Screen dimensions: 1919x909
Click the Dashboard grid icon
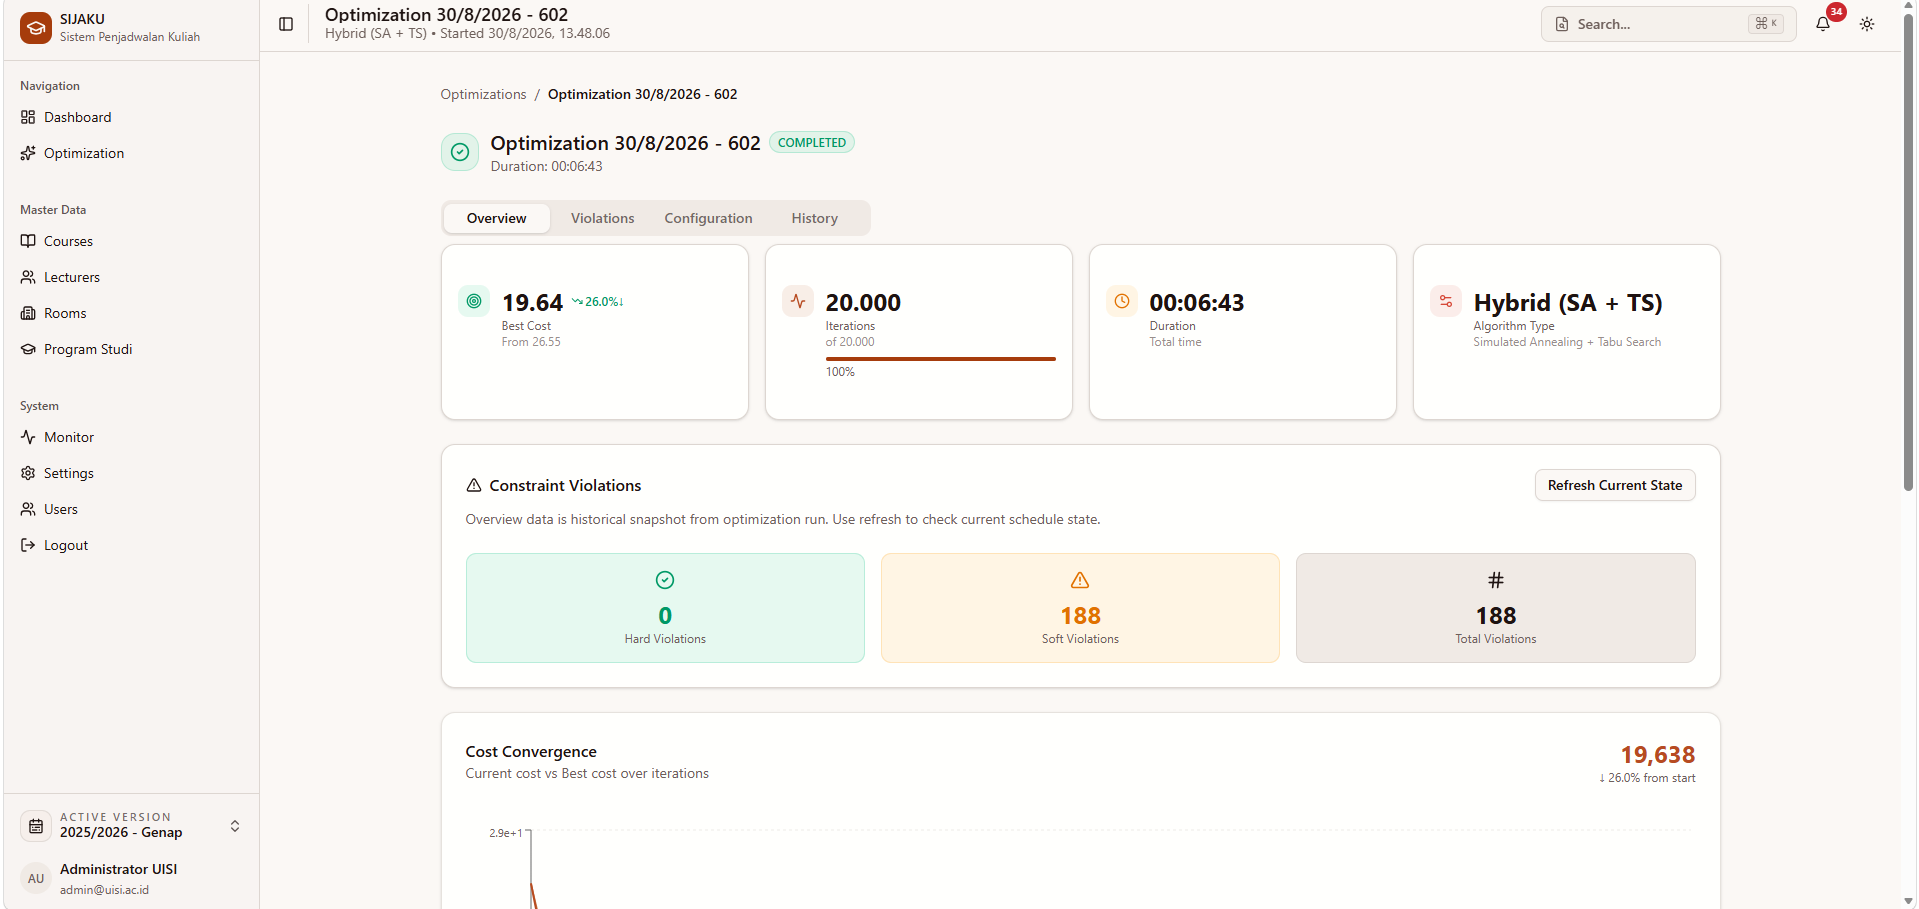[x=28, y=117]
